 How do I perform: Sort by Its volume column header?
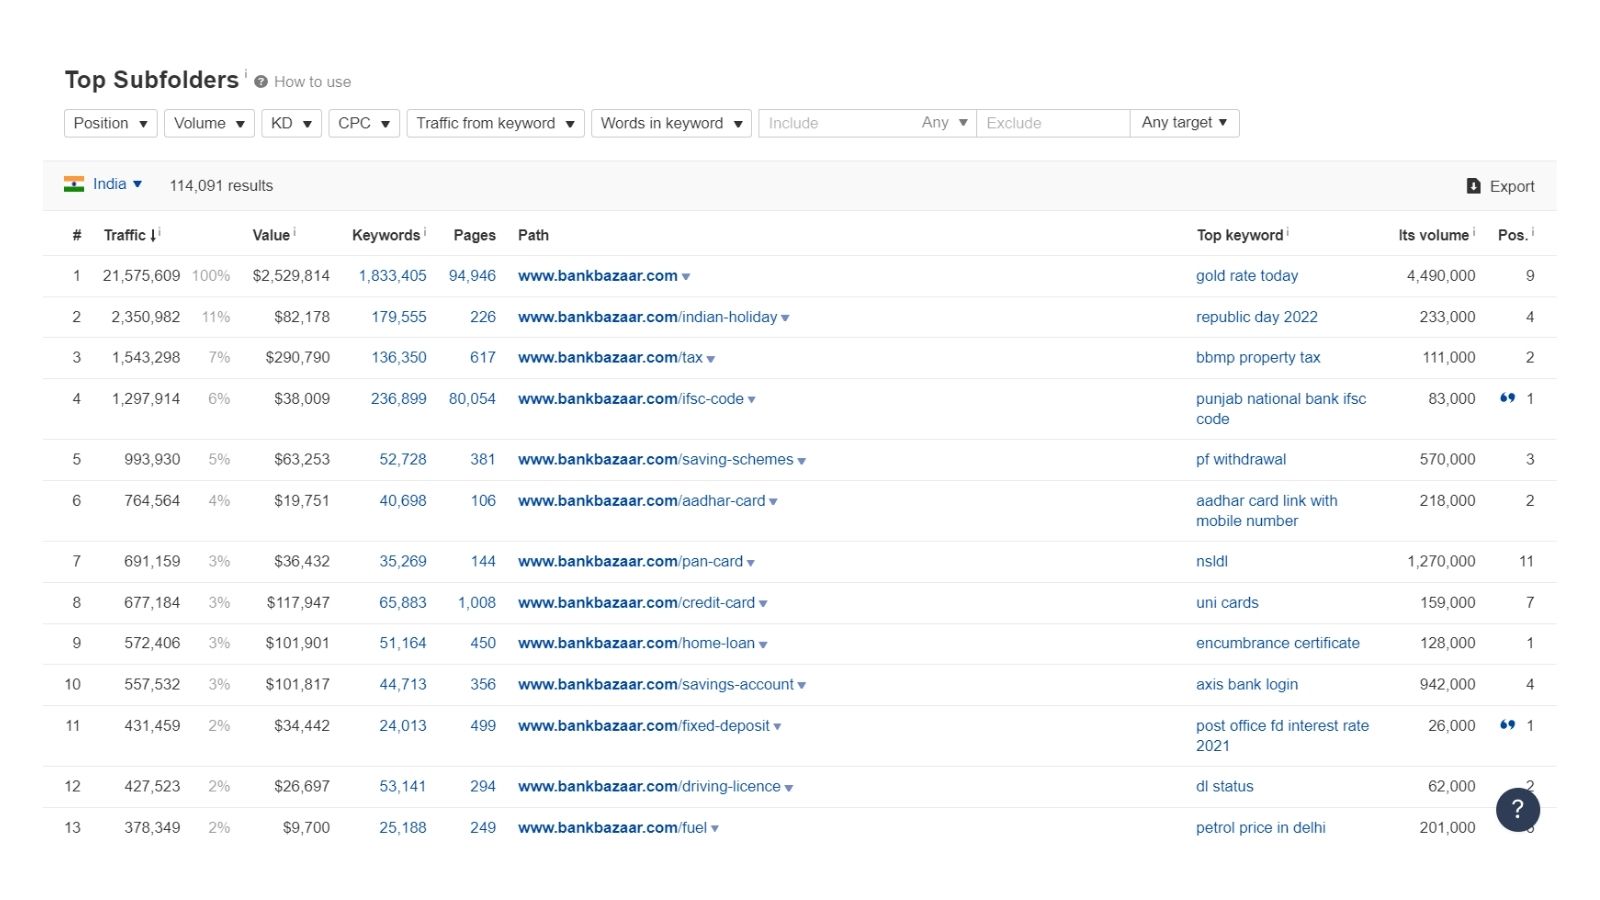pyautogui.click(x=1433, y=235)
